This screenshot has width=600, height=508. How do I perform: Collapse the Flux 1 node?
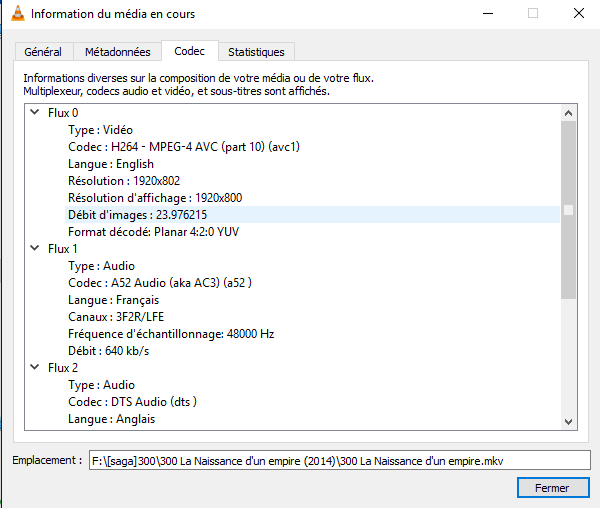(35, 248)
